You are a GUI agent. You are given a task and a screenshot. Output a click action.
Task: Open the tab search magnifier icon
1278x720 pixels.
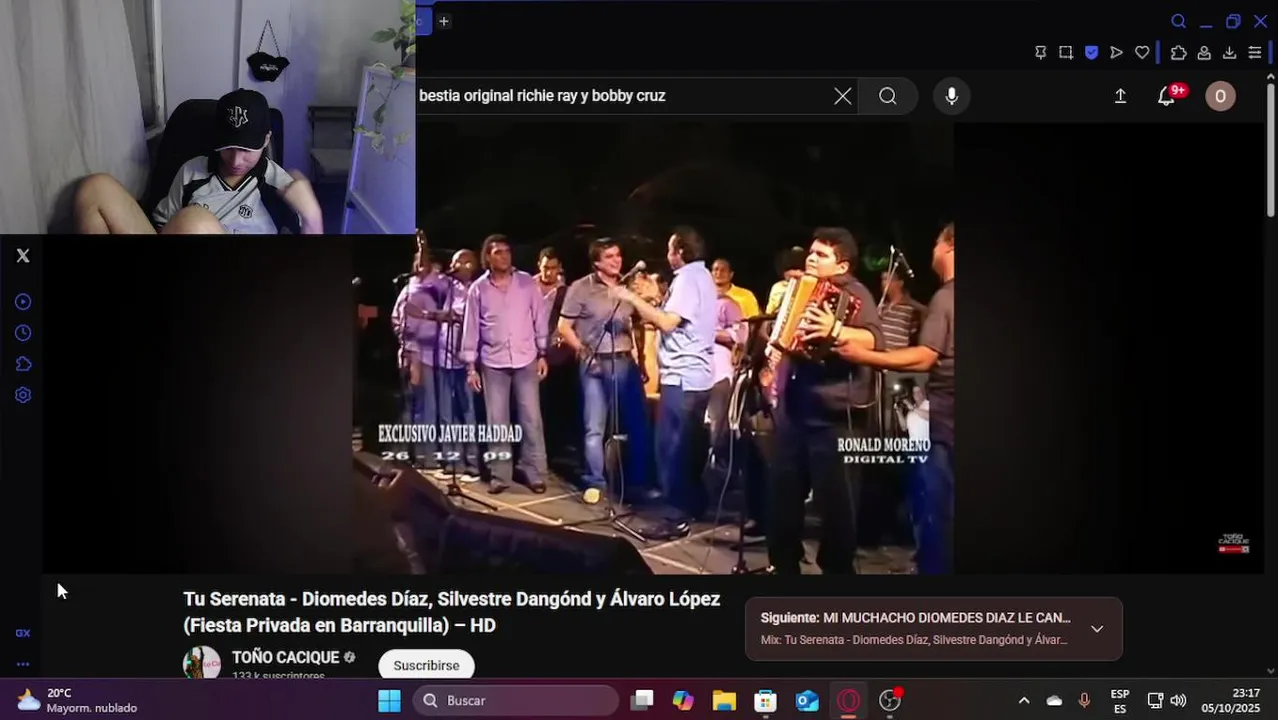point(1179,21)
